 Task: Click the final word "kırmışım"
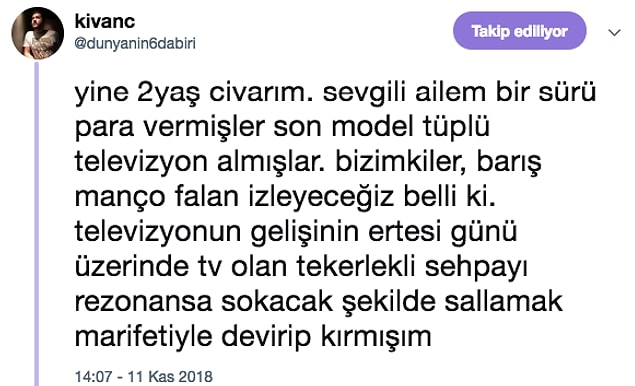pyautogui.click(x=376, y=337)
